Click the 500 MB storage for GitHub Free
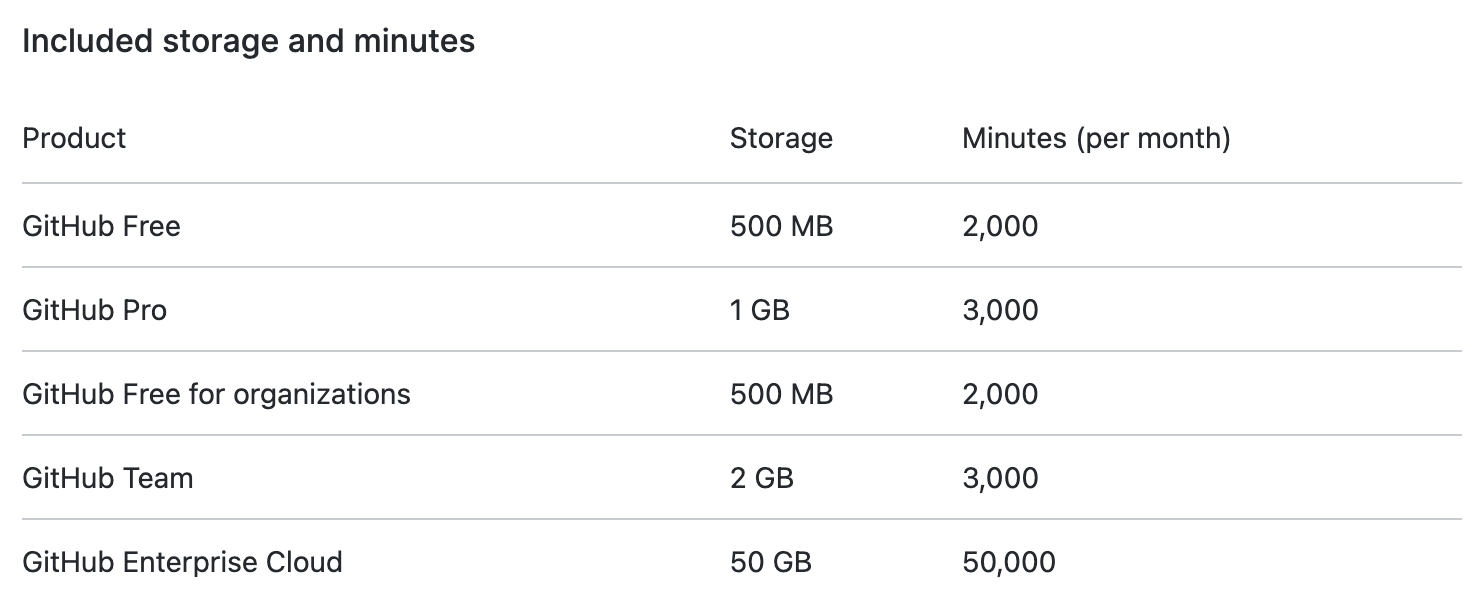Screen dimensions: 1482x608 pyautogui.click(x=780, y=226)
